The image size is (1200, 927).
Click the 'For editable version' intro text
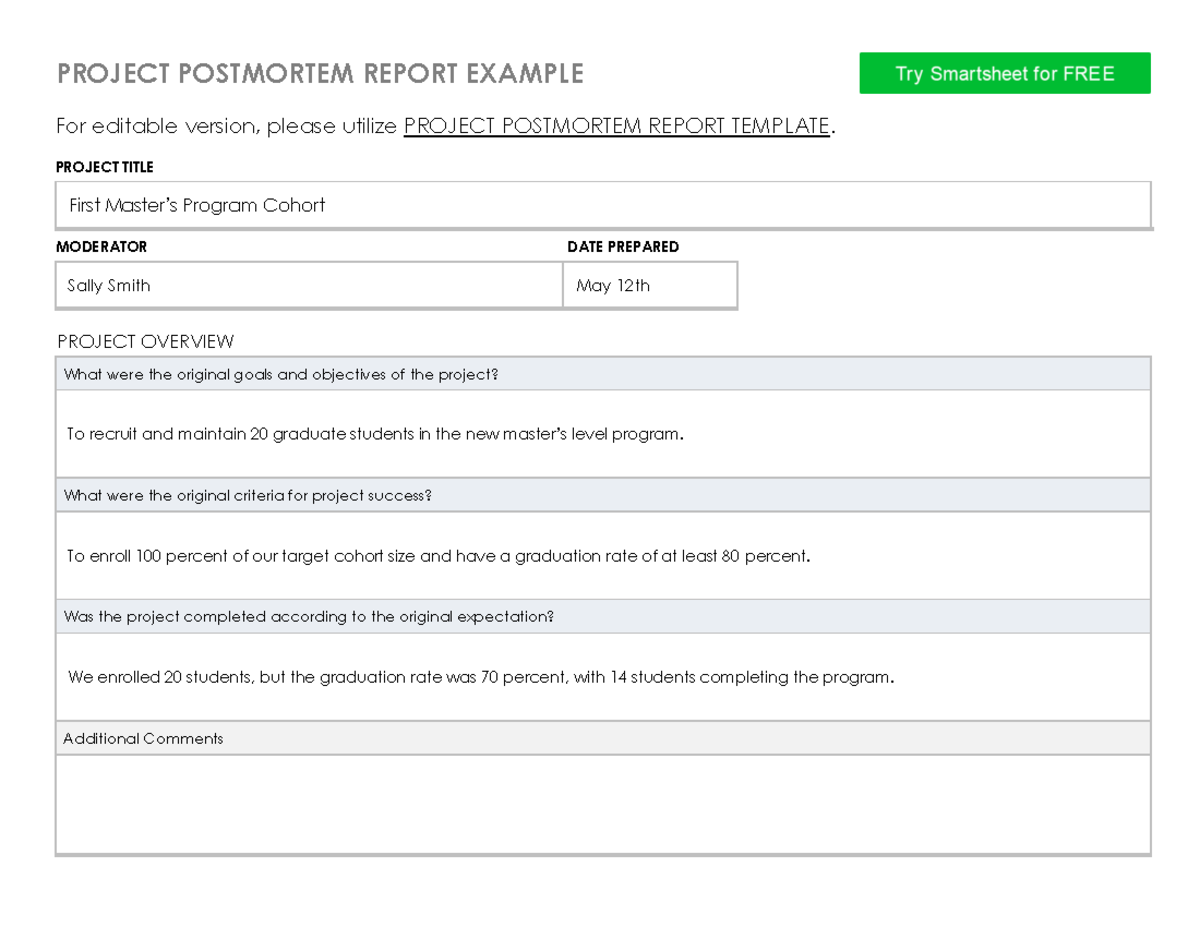tap(227, 126)
